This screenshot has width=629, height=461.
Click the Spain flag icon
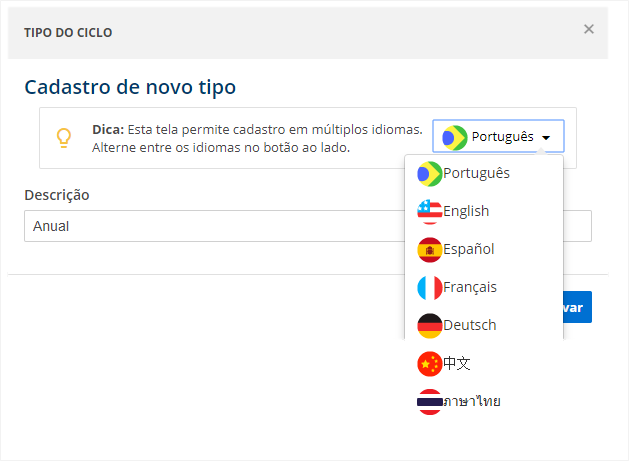tap(430, 250)
